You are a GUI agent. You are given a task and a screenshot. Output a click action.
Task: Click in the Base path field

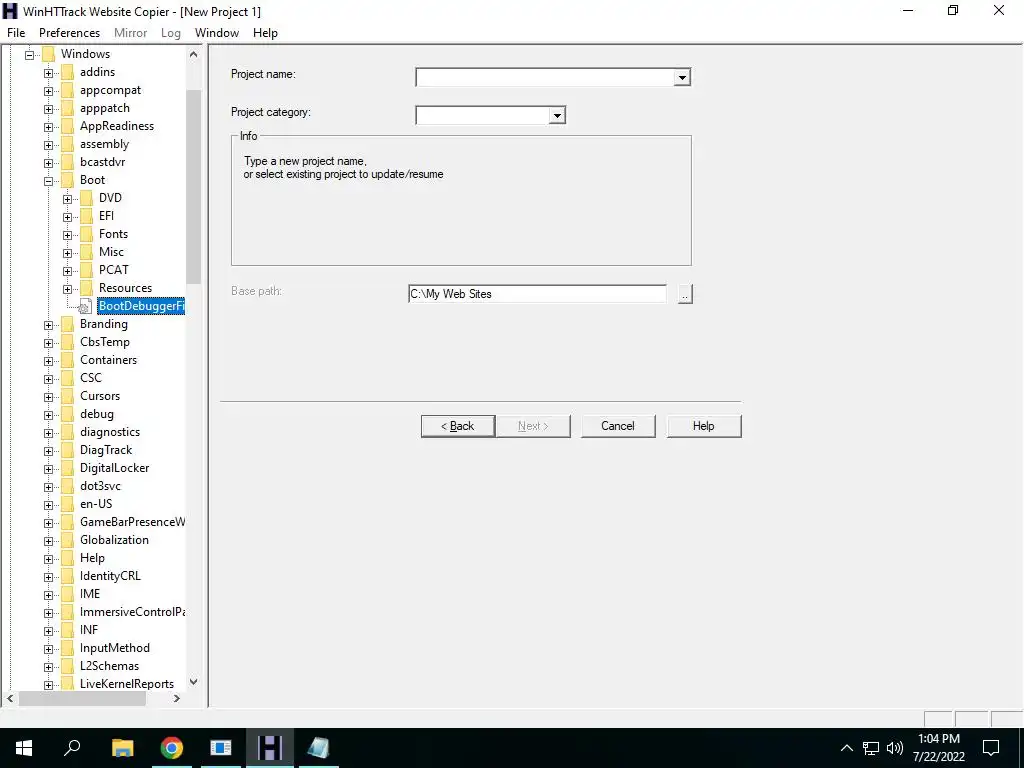(537, 294)
